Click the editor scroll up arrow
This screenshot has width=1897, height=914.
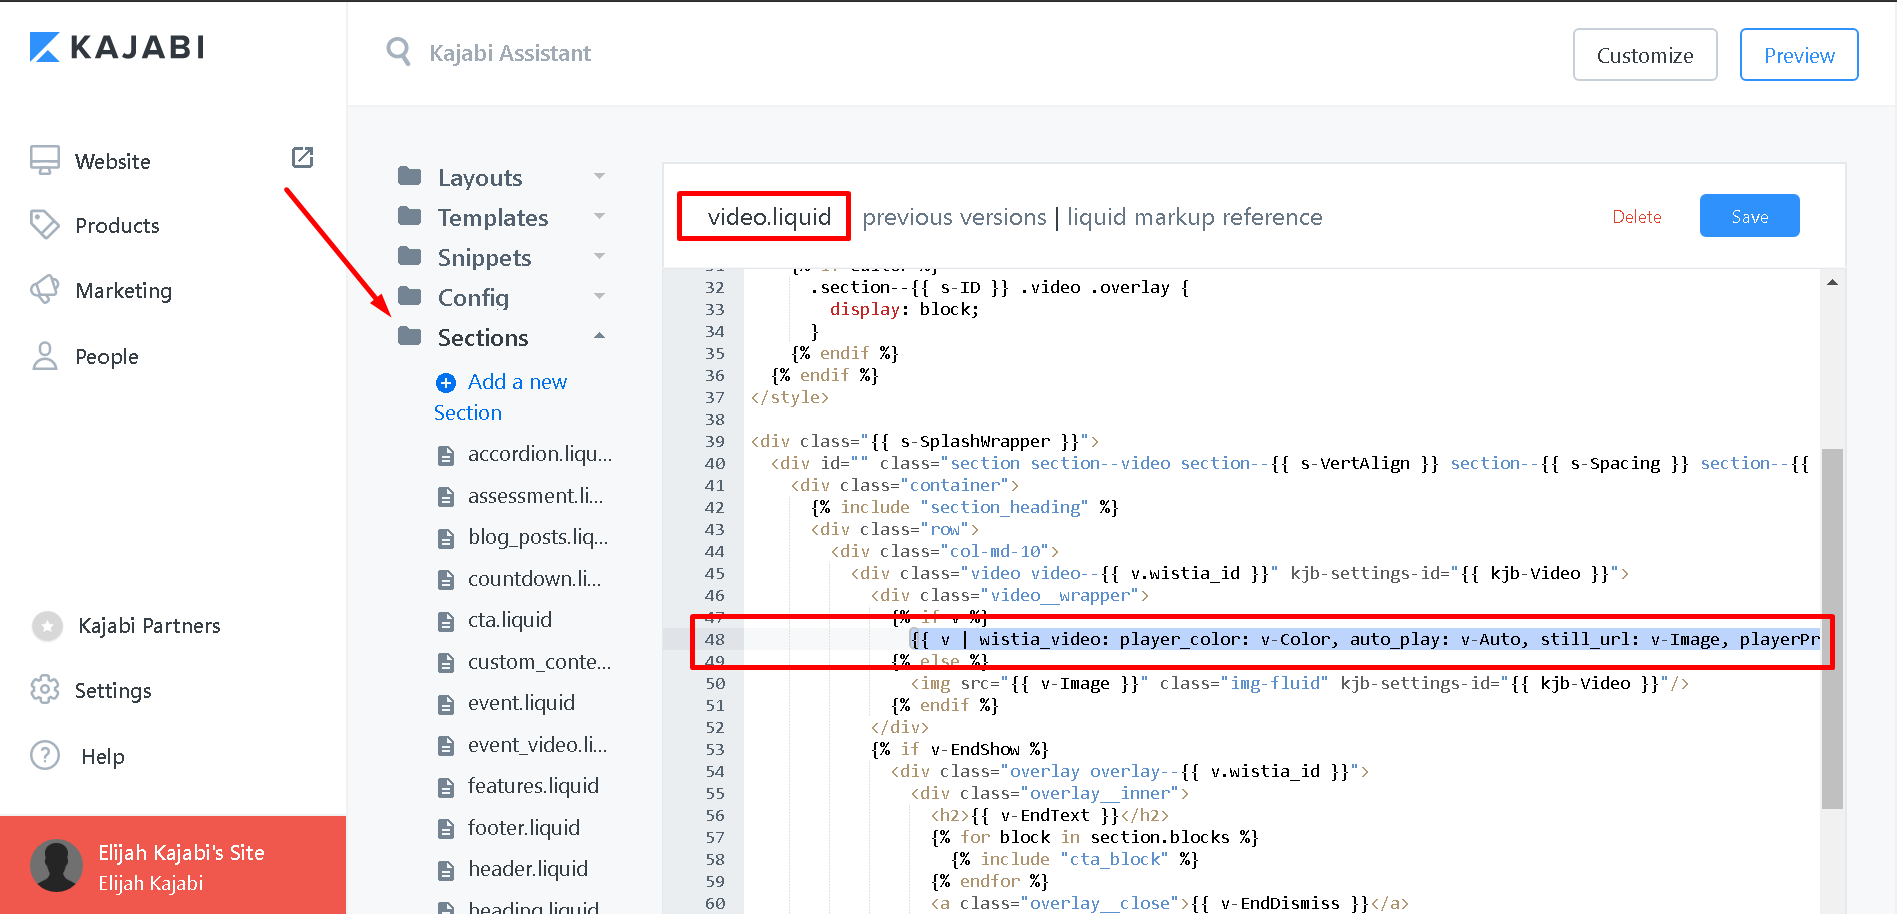point(1832,283)
